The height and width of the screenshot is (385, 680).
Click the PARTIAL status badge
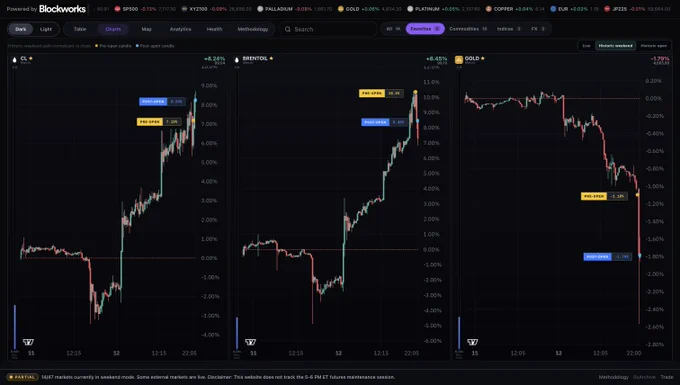coord(23,377)
